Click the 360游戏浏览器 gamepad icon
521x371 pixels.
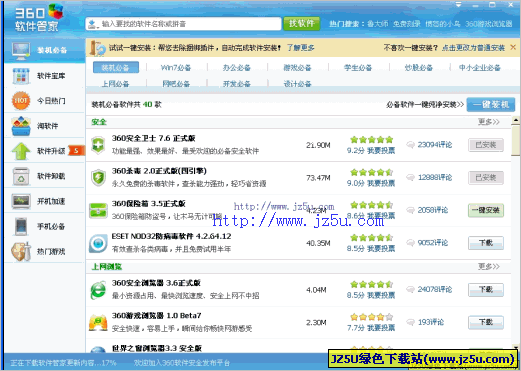98,323
